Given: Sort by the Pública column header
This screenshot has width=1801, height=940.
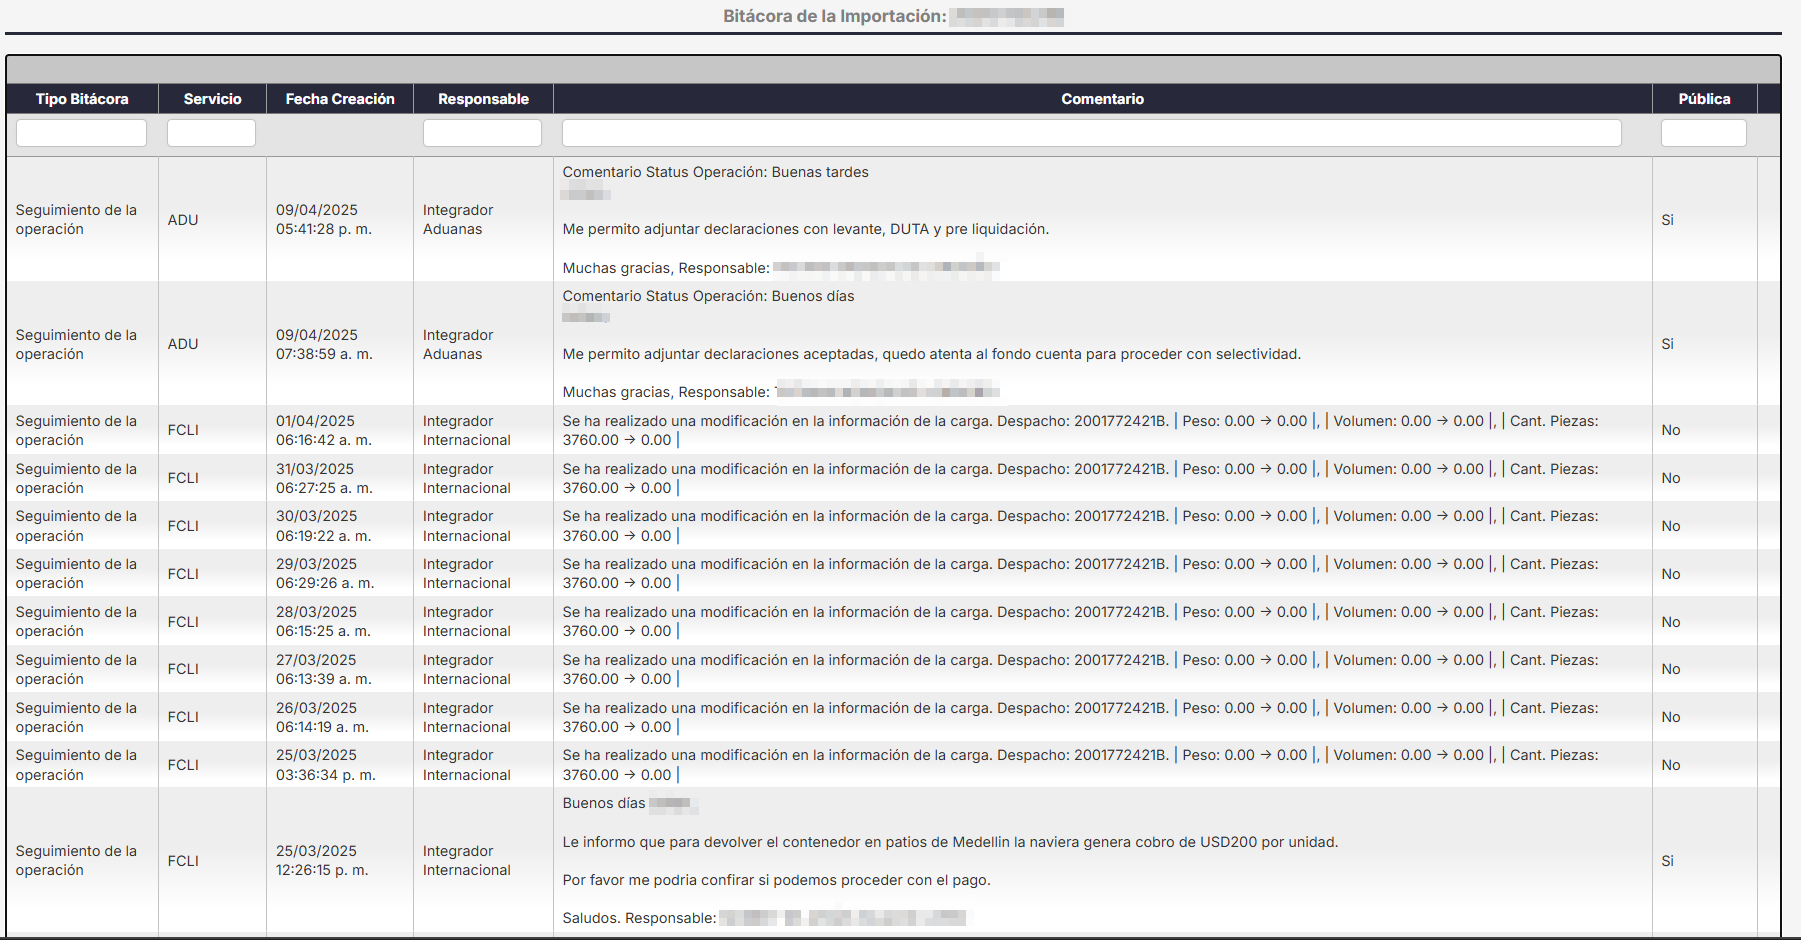Looking at the screenshot, I should [1704, 99].
